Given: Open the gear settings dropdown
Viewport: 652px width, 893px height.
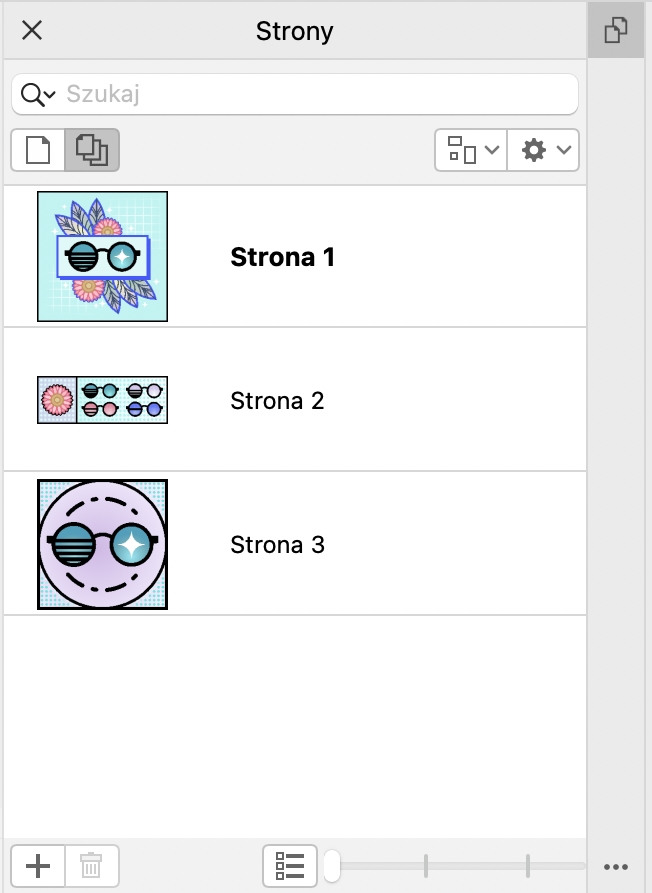Looking at the screenshot, I should pyautogui.click(x=544, y=150).
